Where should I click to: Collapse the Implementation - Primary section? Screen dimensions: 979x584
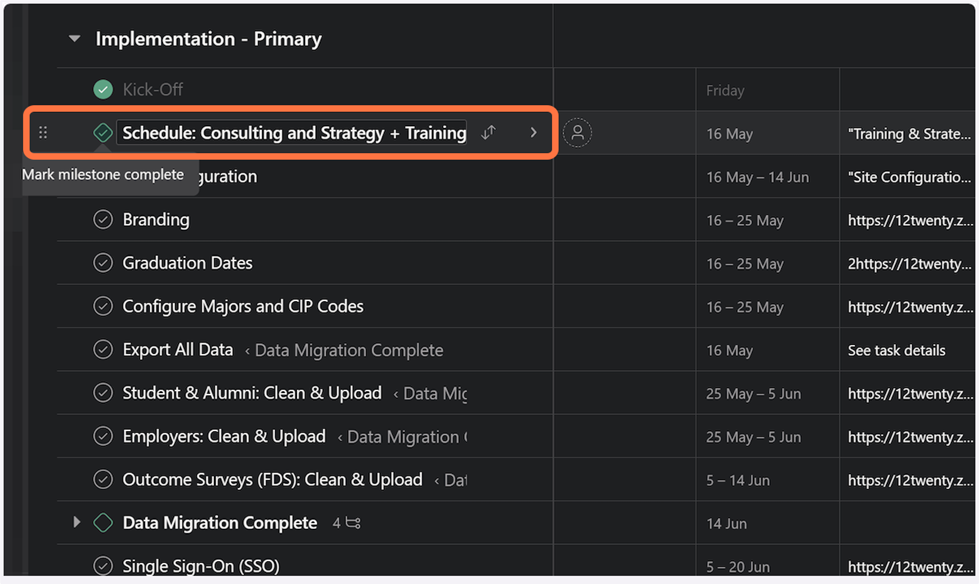click(74, 40)
